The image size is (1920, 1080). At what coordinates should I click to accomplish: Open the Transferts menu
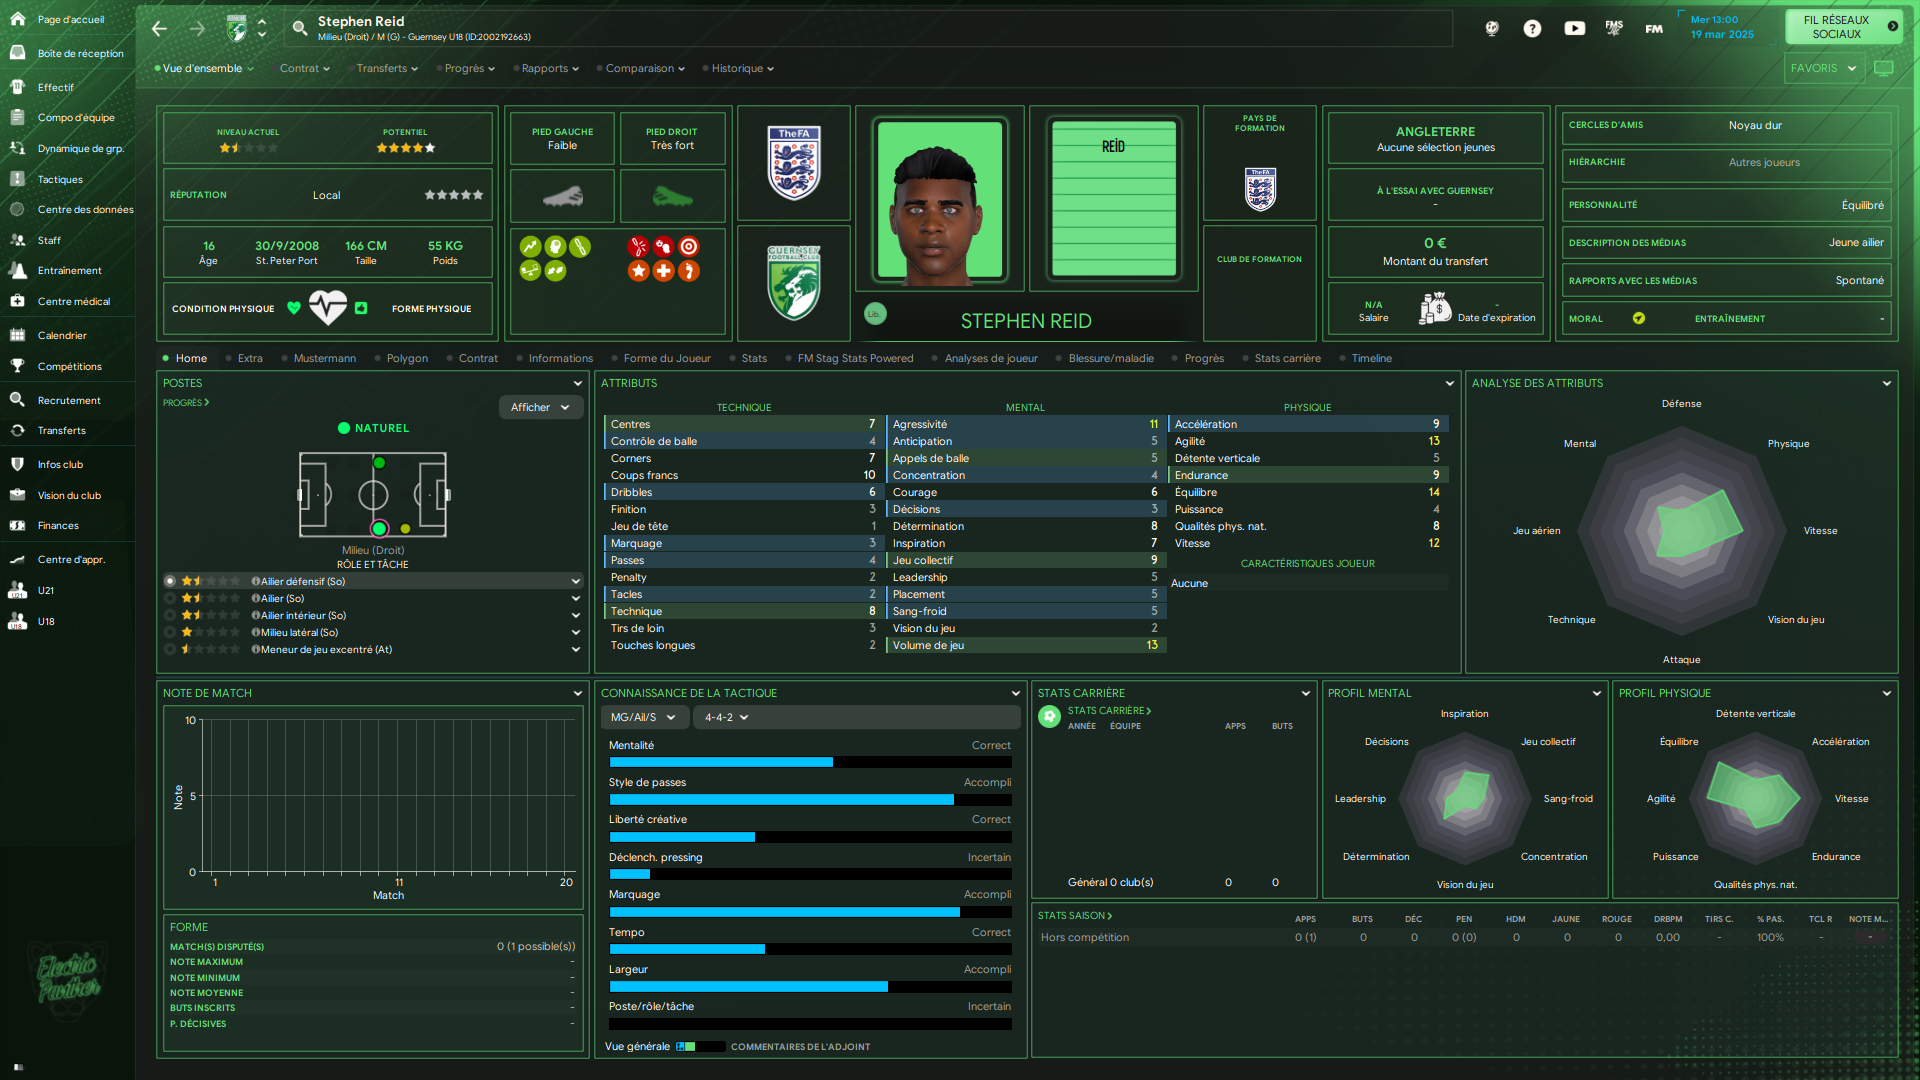coord(387,68)
